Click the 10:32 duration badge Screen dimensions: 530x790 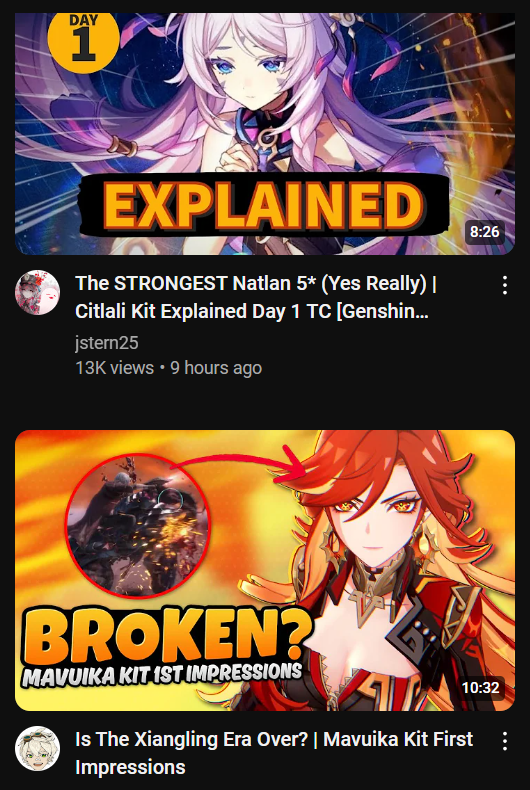(x=481, y=688)
